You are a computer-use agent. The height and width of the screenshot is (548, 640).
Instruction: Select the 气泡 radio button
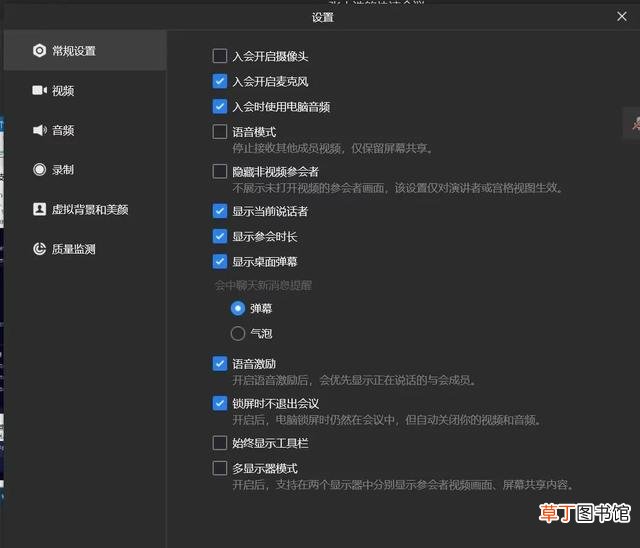pos(238,333)
